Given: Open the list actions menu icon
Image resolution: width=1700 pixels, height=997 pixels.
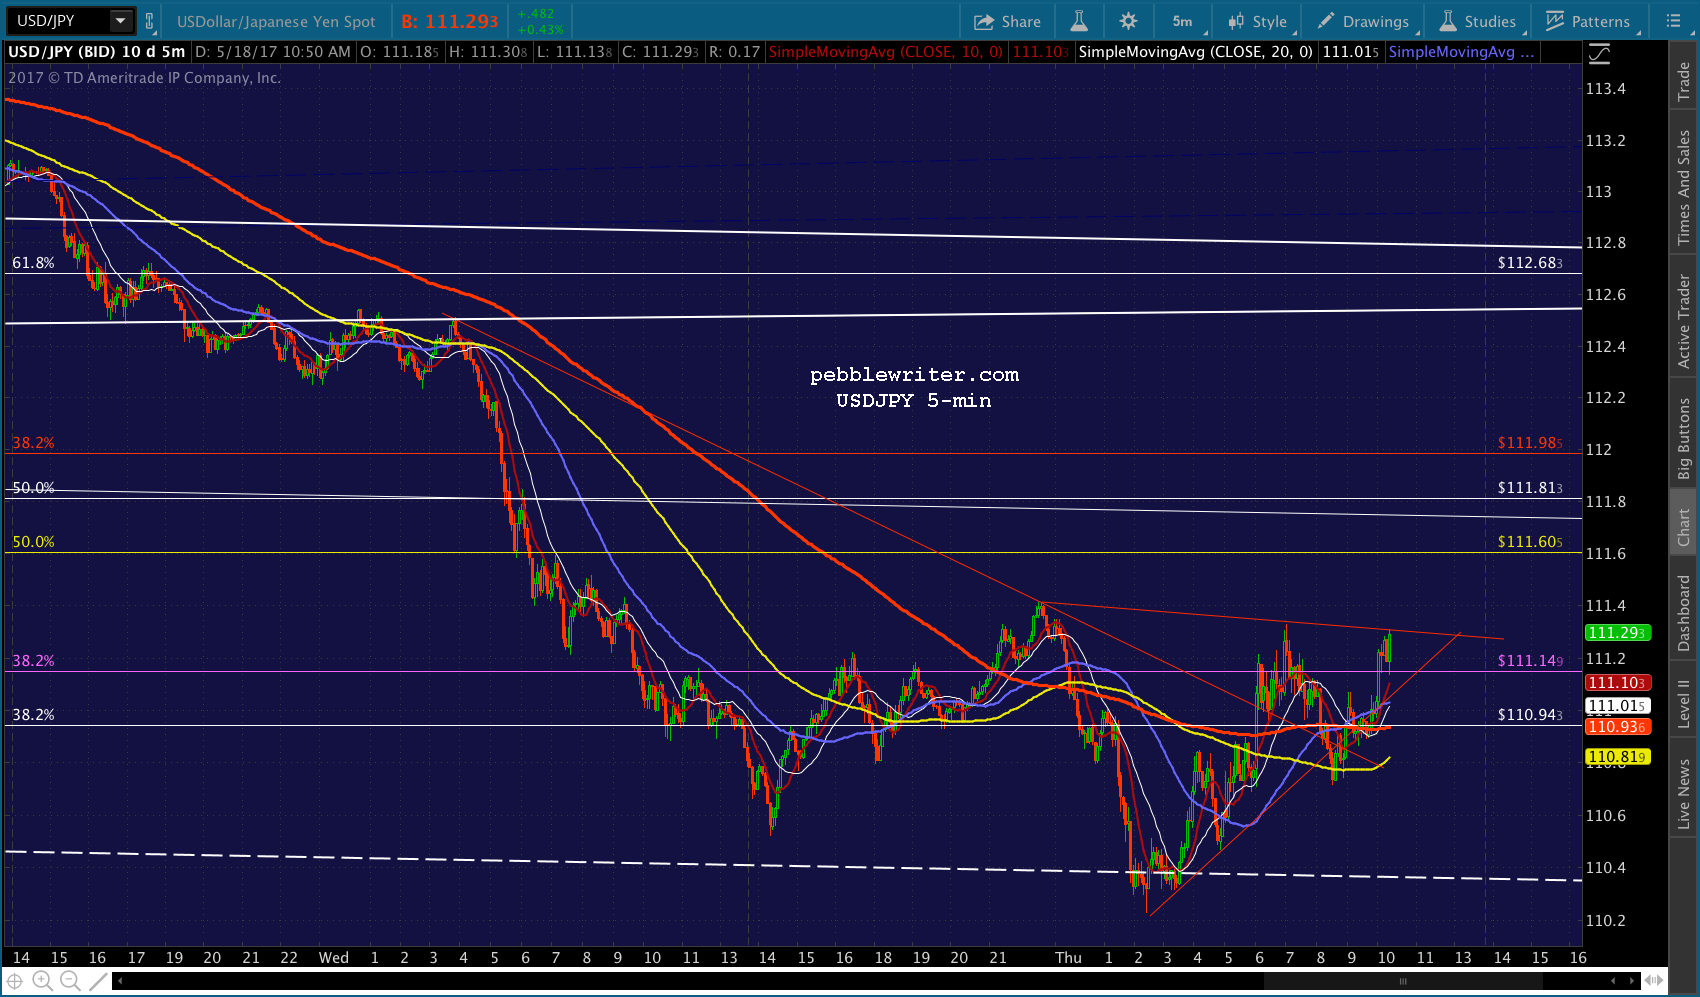Looking at the screenshot, I should (x=1674, y=21).
